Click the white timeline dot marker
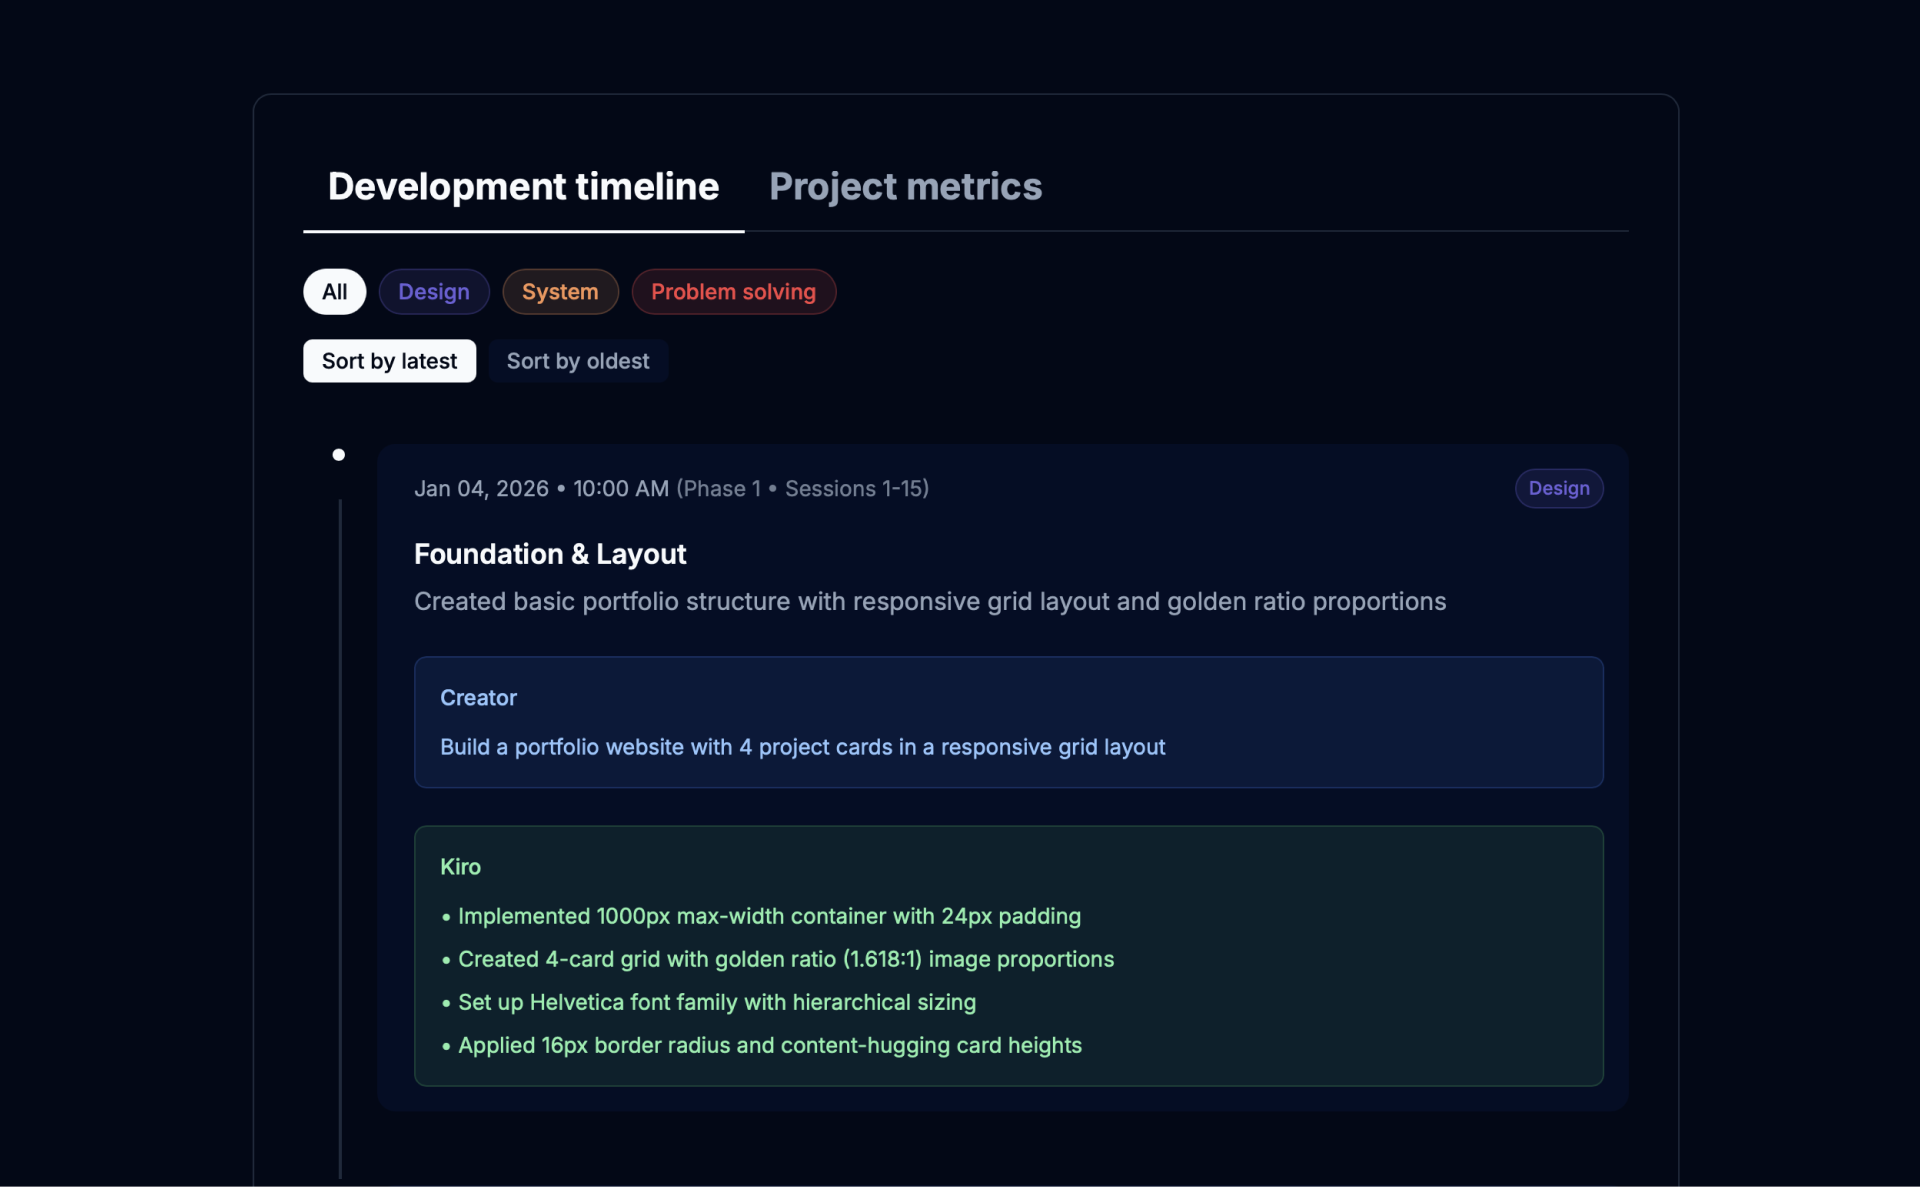 click(339, 455)
